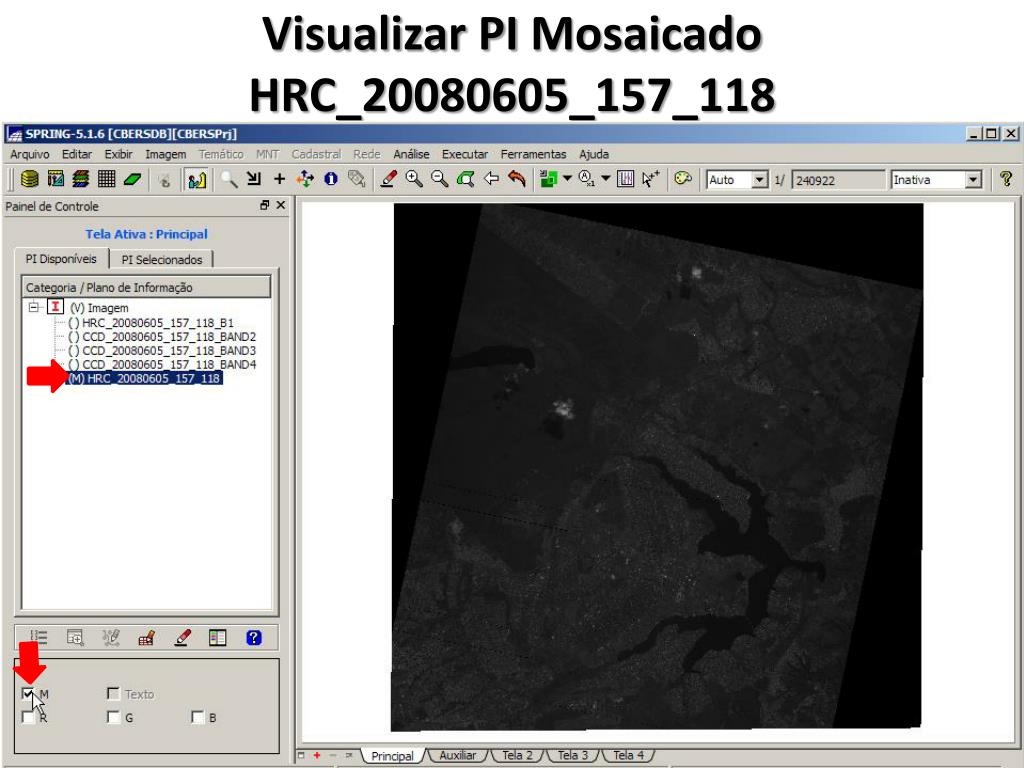This screenshot has height=768, width=1024.
Task: Select CCD_20080605_157_118_BAND4 layer
Action: click(162, 364)
